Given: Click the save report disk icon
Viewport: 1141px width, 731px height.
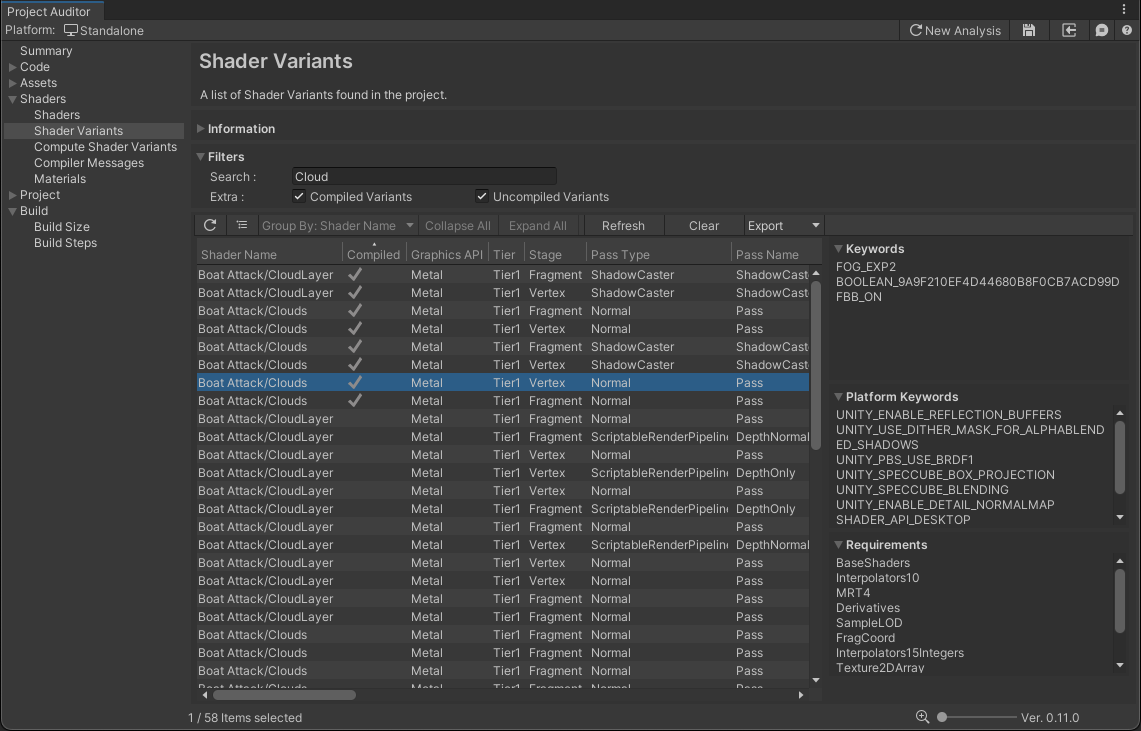Looking at the screenshot, I should [1029, 31].
